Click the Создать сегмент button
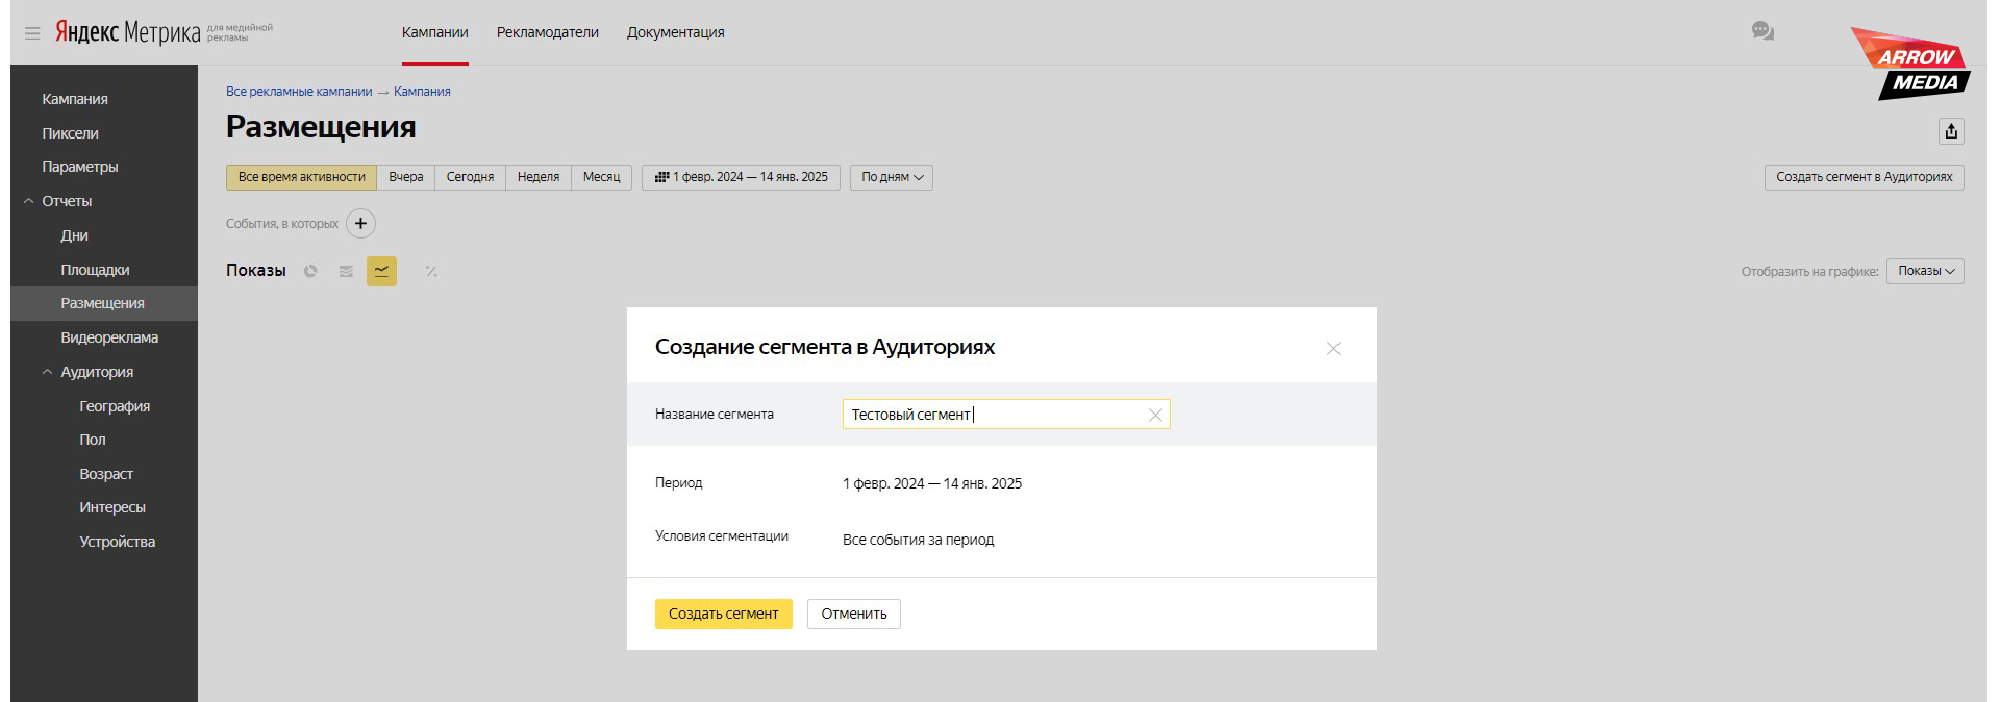 coord(723,614)
